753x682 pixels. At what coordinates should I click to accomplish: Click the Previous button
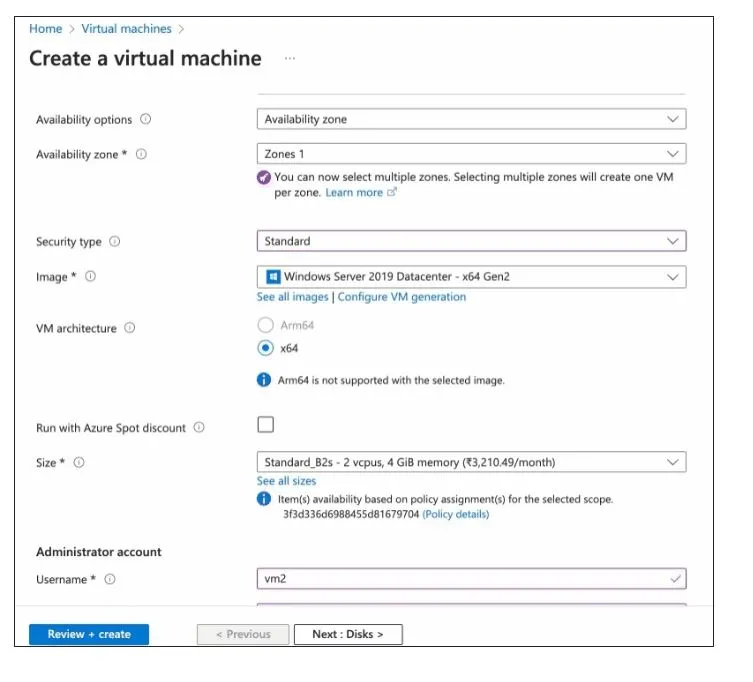tap(243, 634)
